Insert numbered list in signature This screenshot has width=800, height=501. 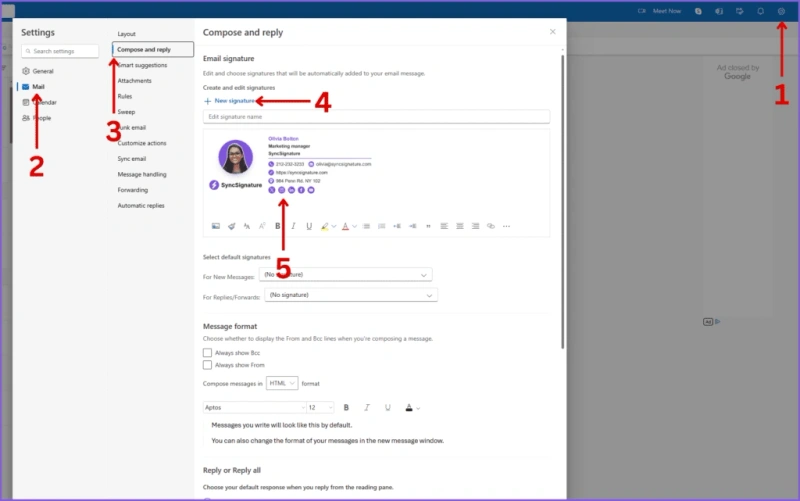382,226
